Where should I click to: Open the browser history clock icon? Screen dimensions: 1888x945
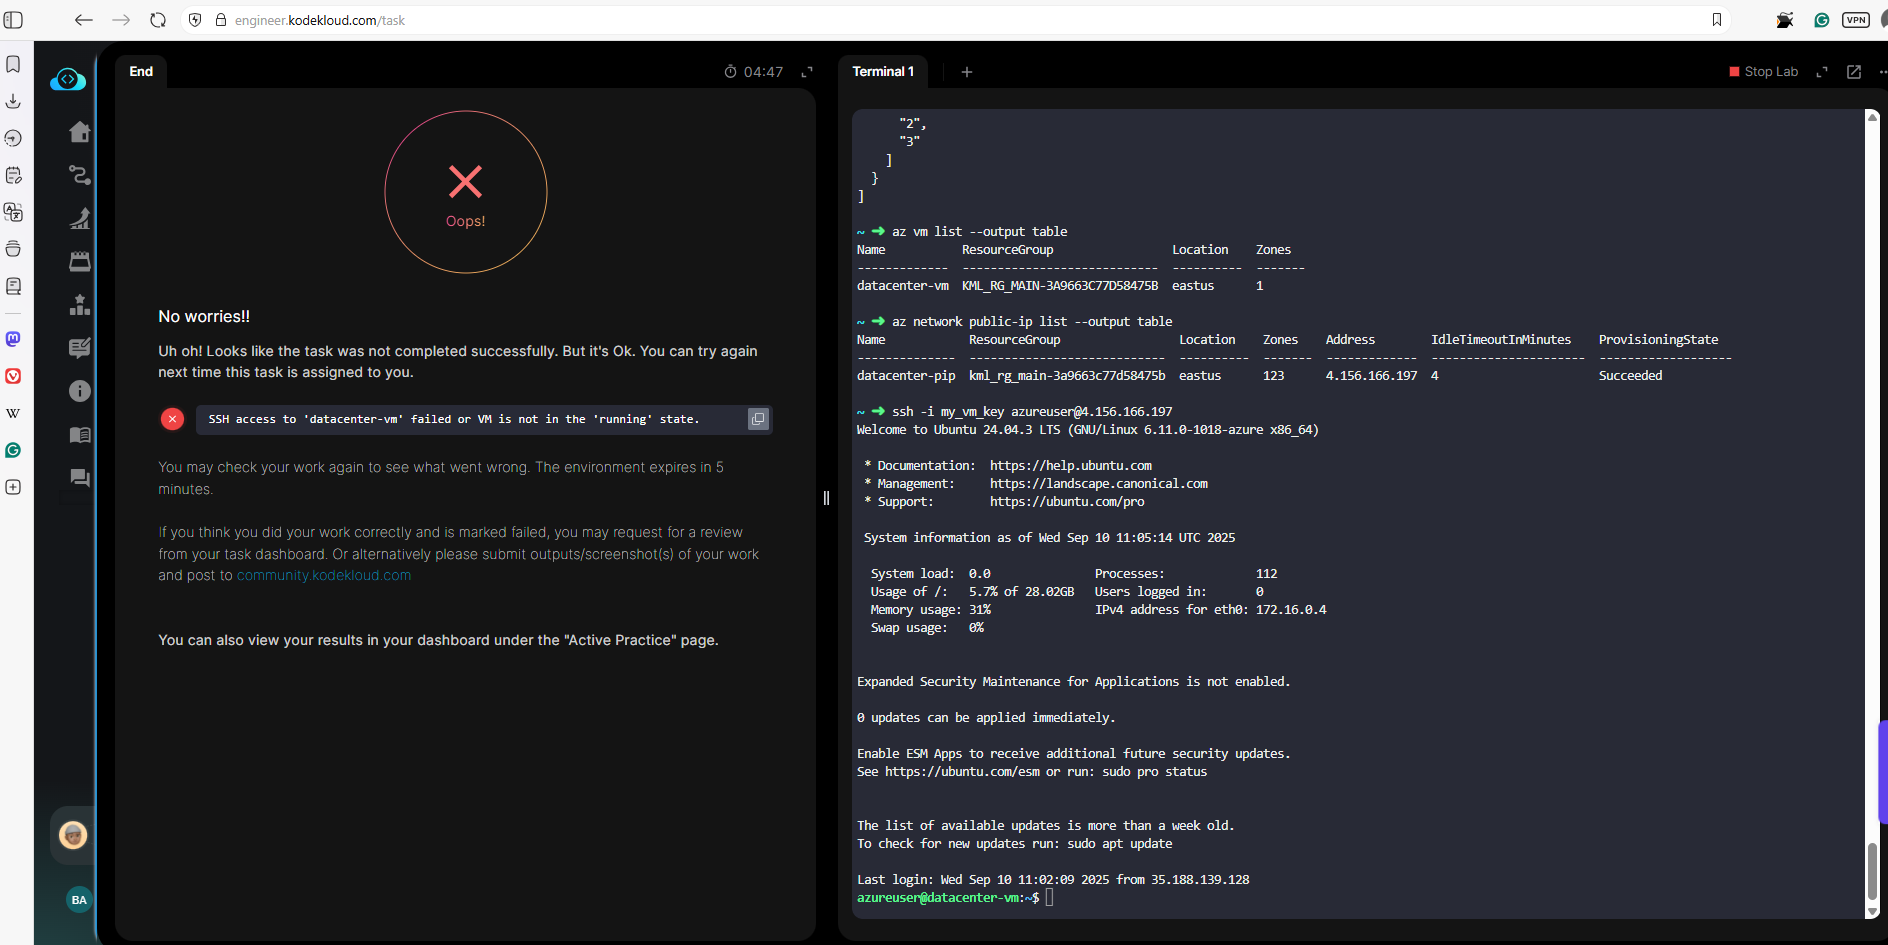pos(13,138)
